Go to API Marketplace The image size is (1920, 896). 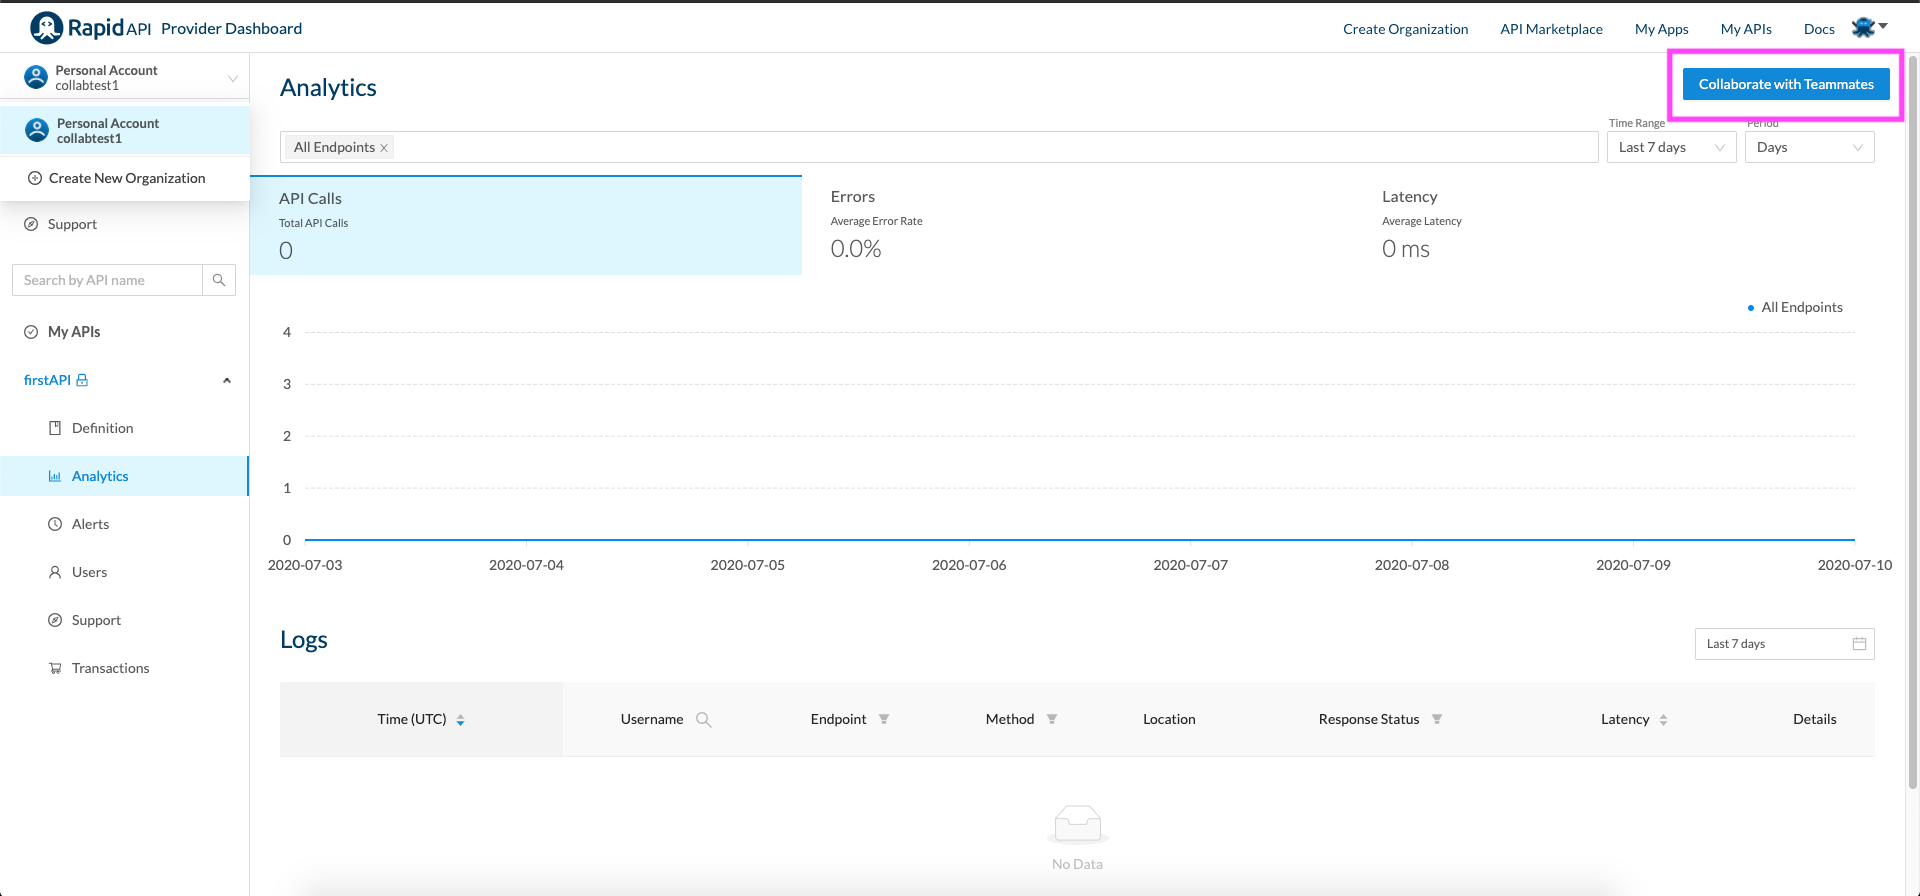pyautogui.click(x=1551, y=29)
